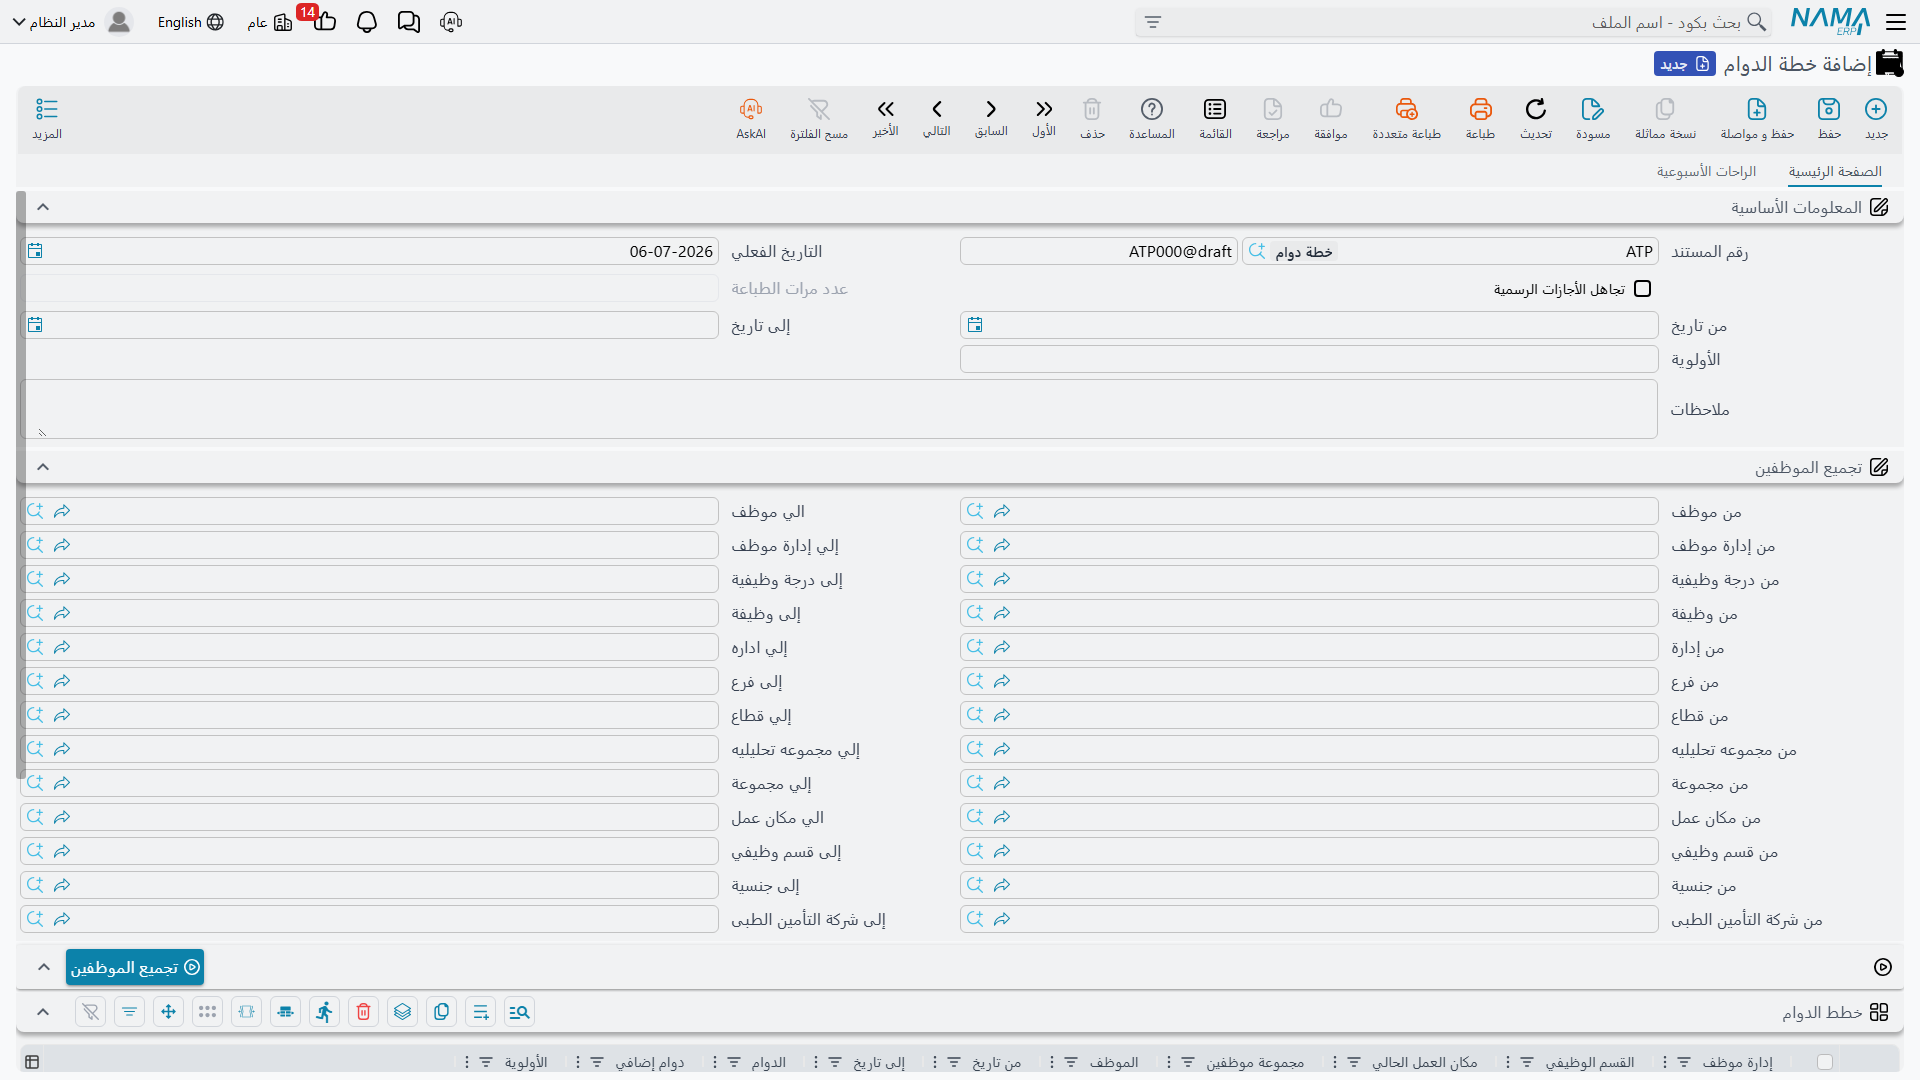Click the عام company selector
Image resolution: width=1920 pixels, height=1080 pixels.
click(270, 22)
